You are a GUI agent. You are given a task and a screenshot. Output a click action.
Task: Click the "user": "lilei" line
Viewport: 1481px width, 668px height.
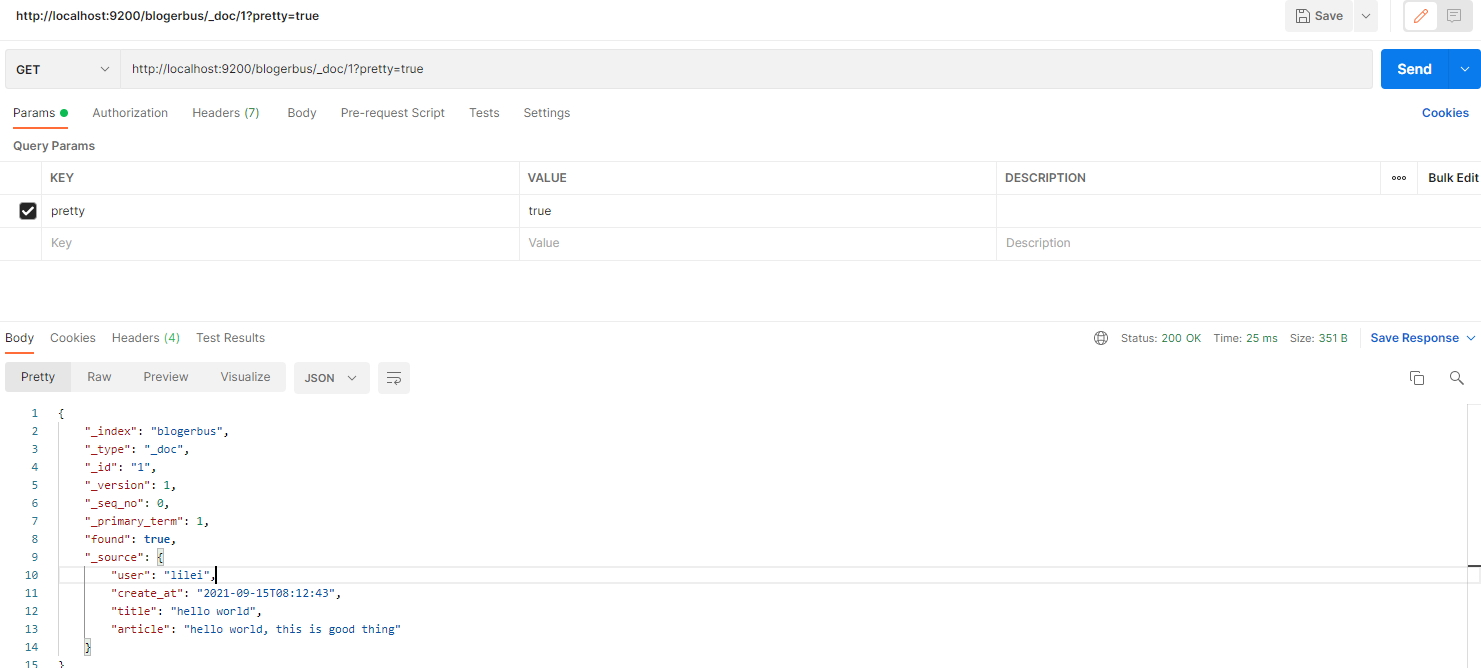point(164,575)
